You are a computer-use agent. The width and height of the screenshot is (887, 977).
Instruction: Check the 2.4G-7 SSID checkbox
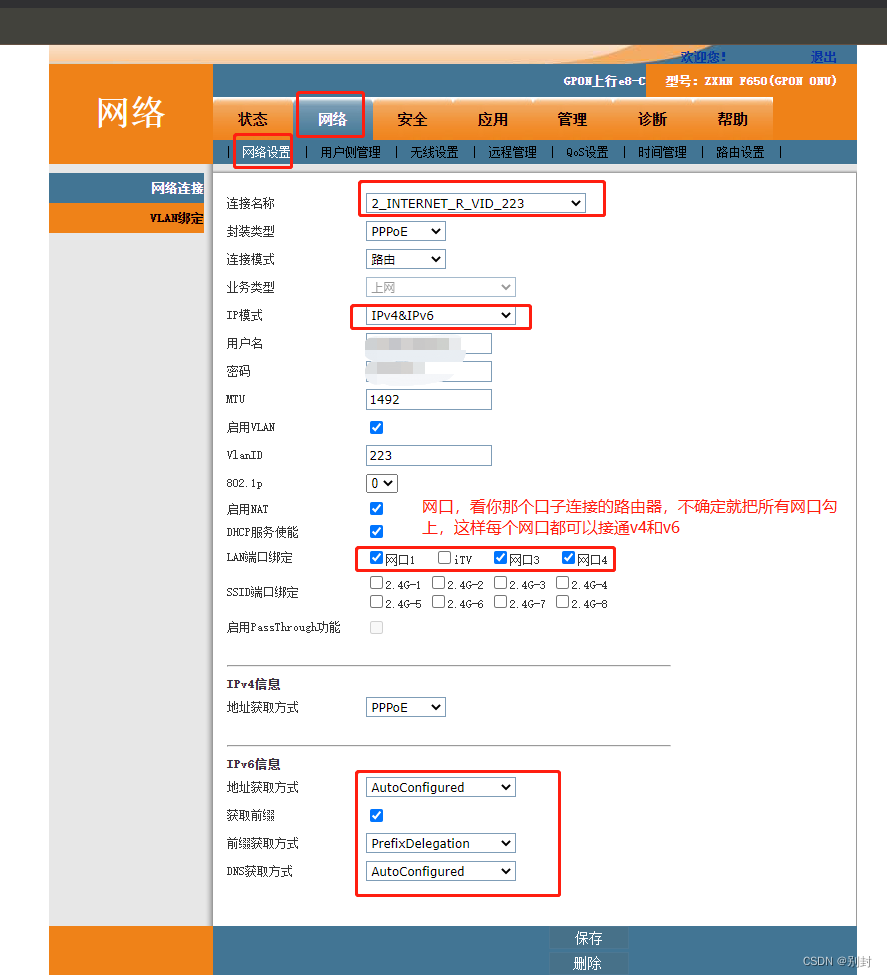tap(500, 601)
